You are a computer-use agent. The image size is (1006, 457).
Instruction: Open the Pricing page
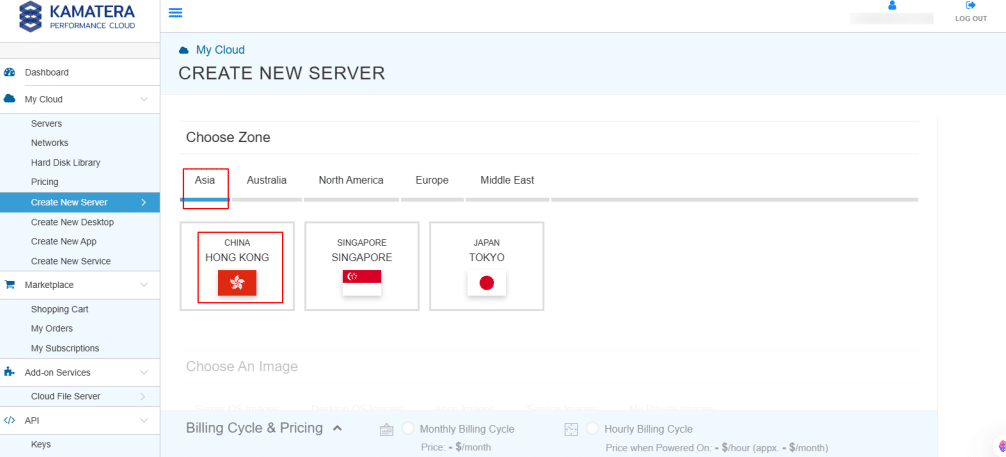tap(44, 182)
